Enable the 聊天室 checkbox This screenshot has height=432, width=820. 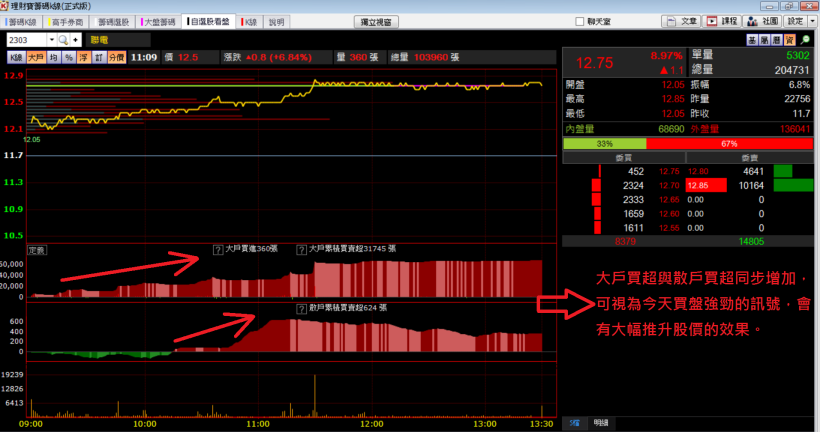[x=580, y=21]
